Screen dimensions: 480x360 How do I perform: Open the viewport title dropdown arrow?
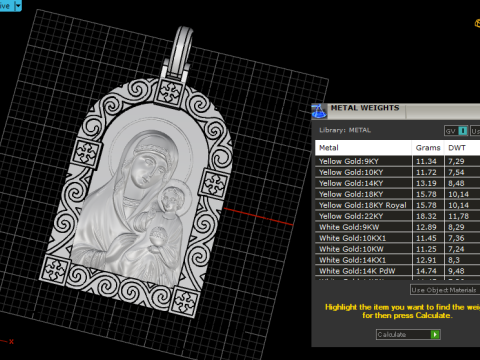pyautogui.click(x=18, y=6)
